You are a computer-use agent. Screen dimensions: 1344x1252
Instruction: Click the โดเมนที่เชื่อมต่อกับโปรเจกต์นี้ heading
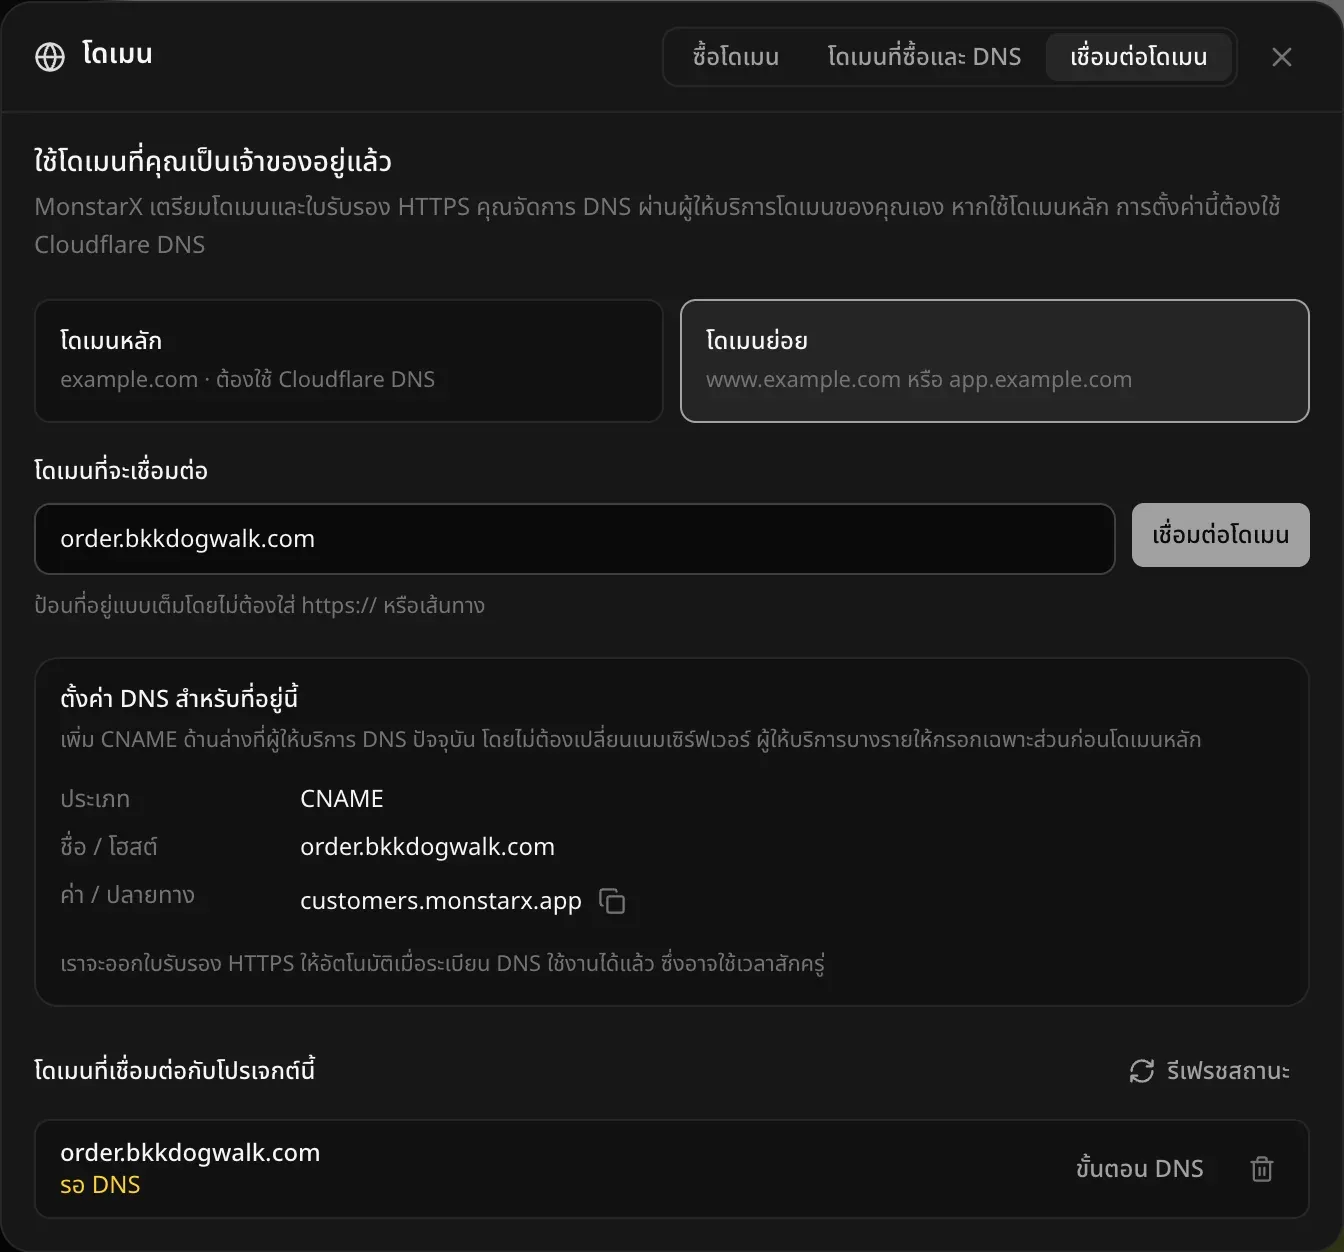pyautogui.click(x=175, y=1071)
